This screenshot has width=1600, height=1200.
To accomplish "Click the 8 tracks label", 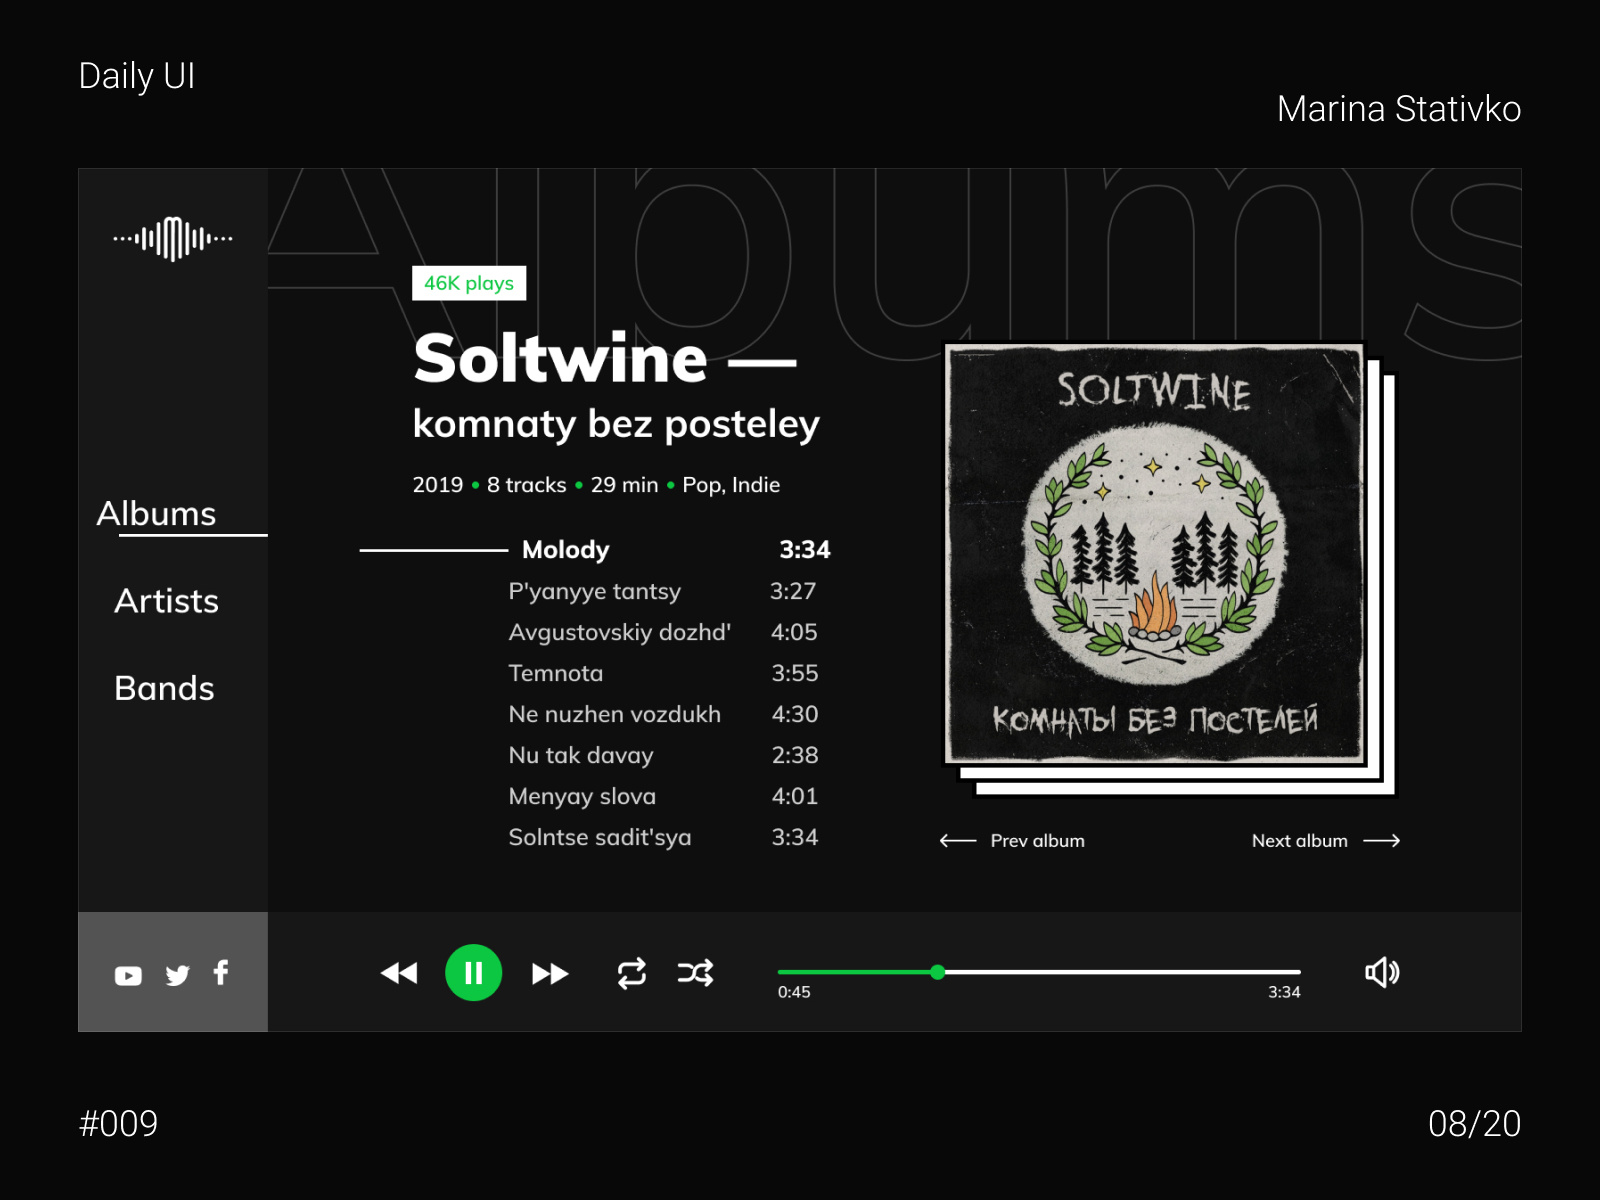I will (527, 485).
